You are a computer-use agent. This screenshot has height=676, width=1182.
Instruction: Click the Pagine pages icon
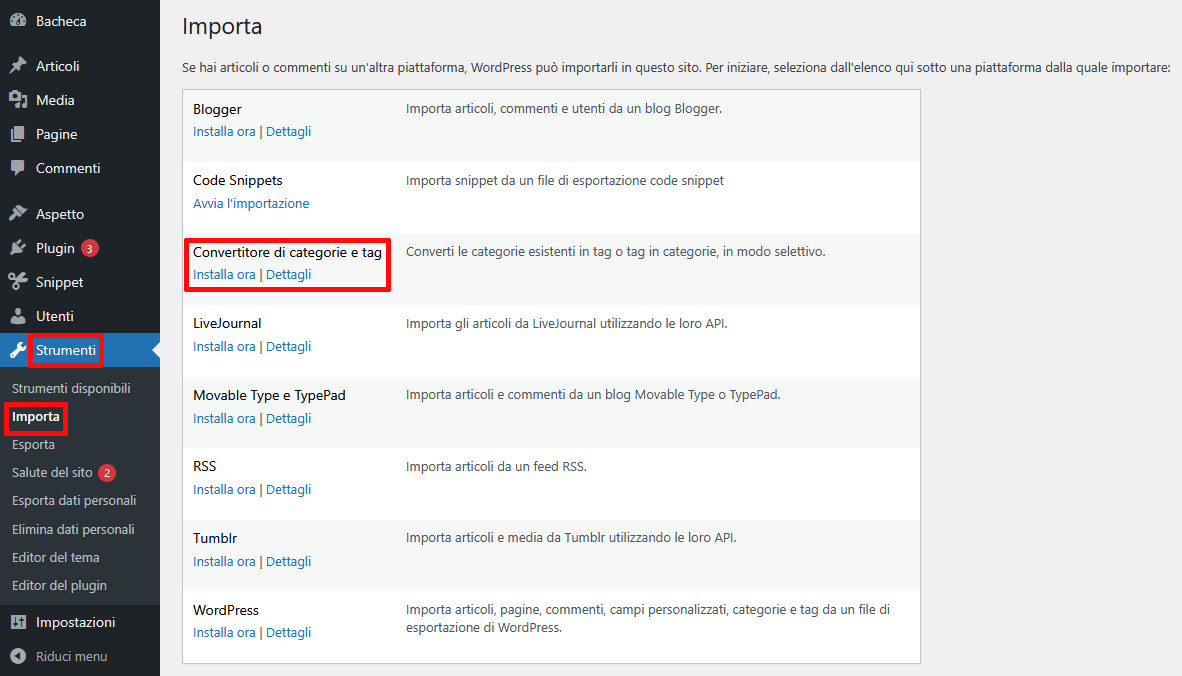tap(18, 134)
